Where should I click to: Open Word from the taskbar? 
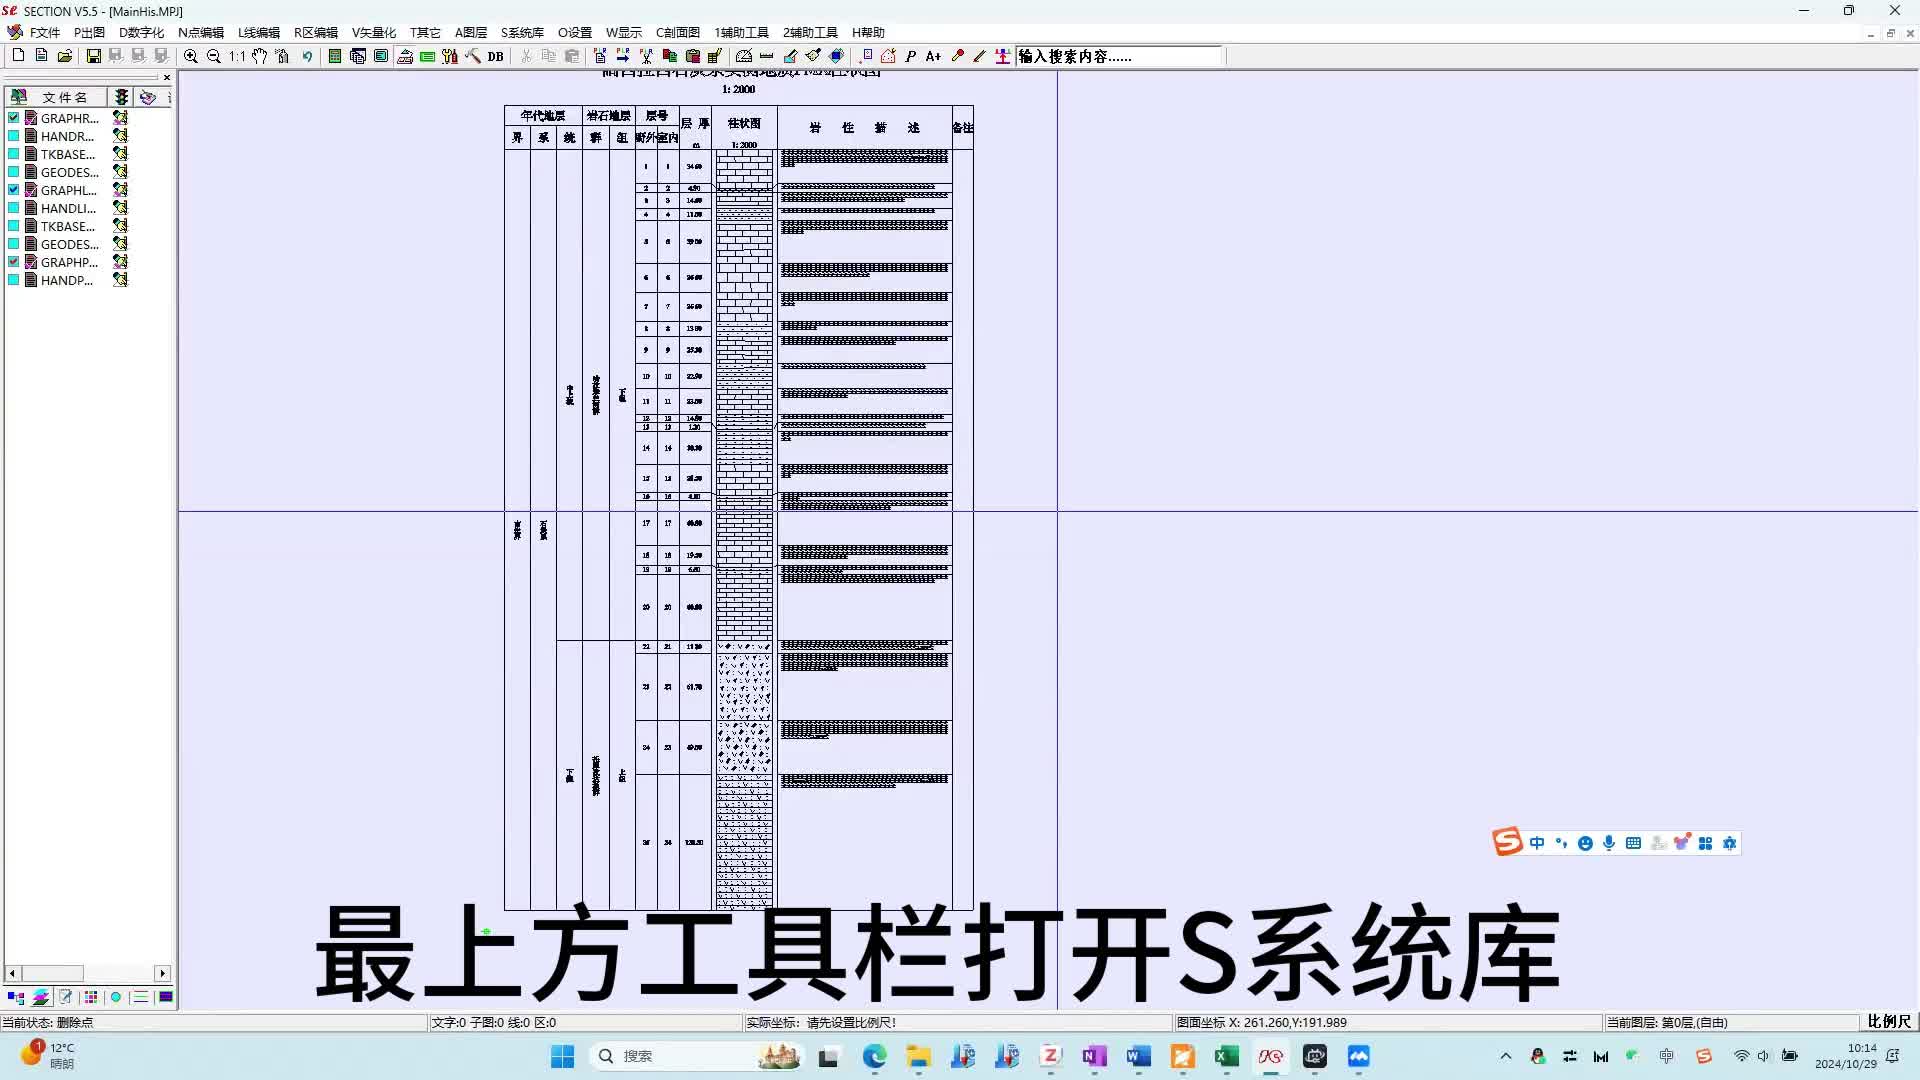pos(1138,1056)
